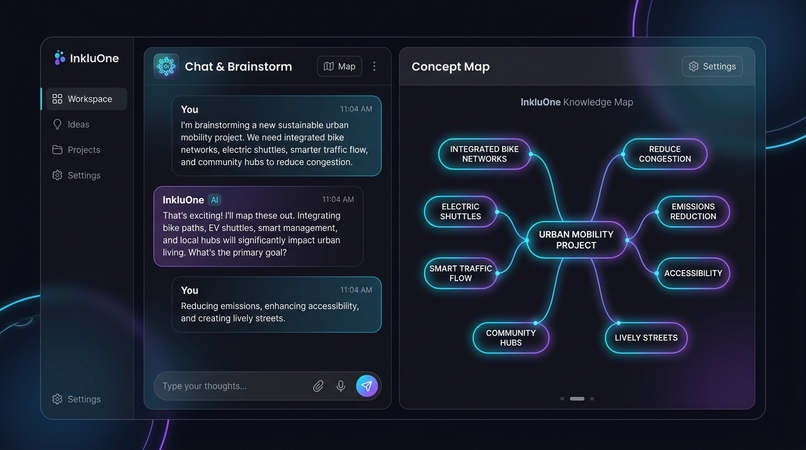This screenshot has height=450, width=806.
Task: Click the gear icon below Projects
Action: [57, 175]
